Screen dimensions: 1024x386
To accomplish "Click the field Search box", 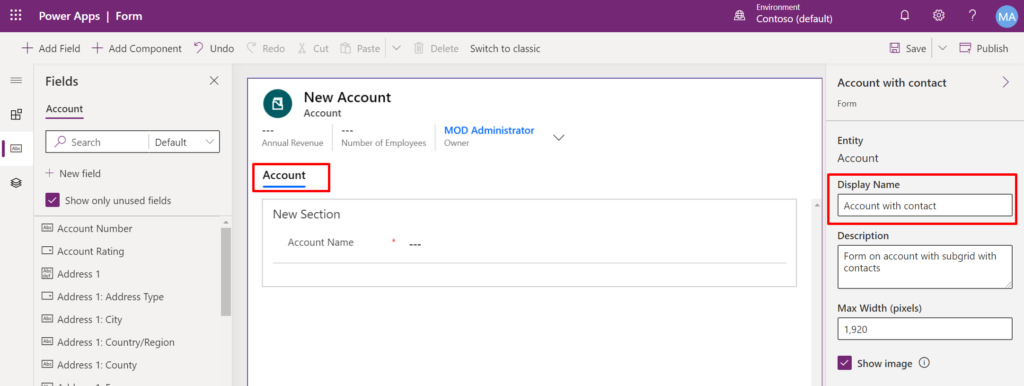I will click(97, 142).
